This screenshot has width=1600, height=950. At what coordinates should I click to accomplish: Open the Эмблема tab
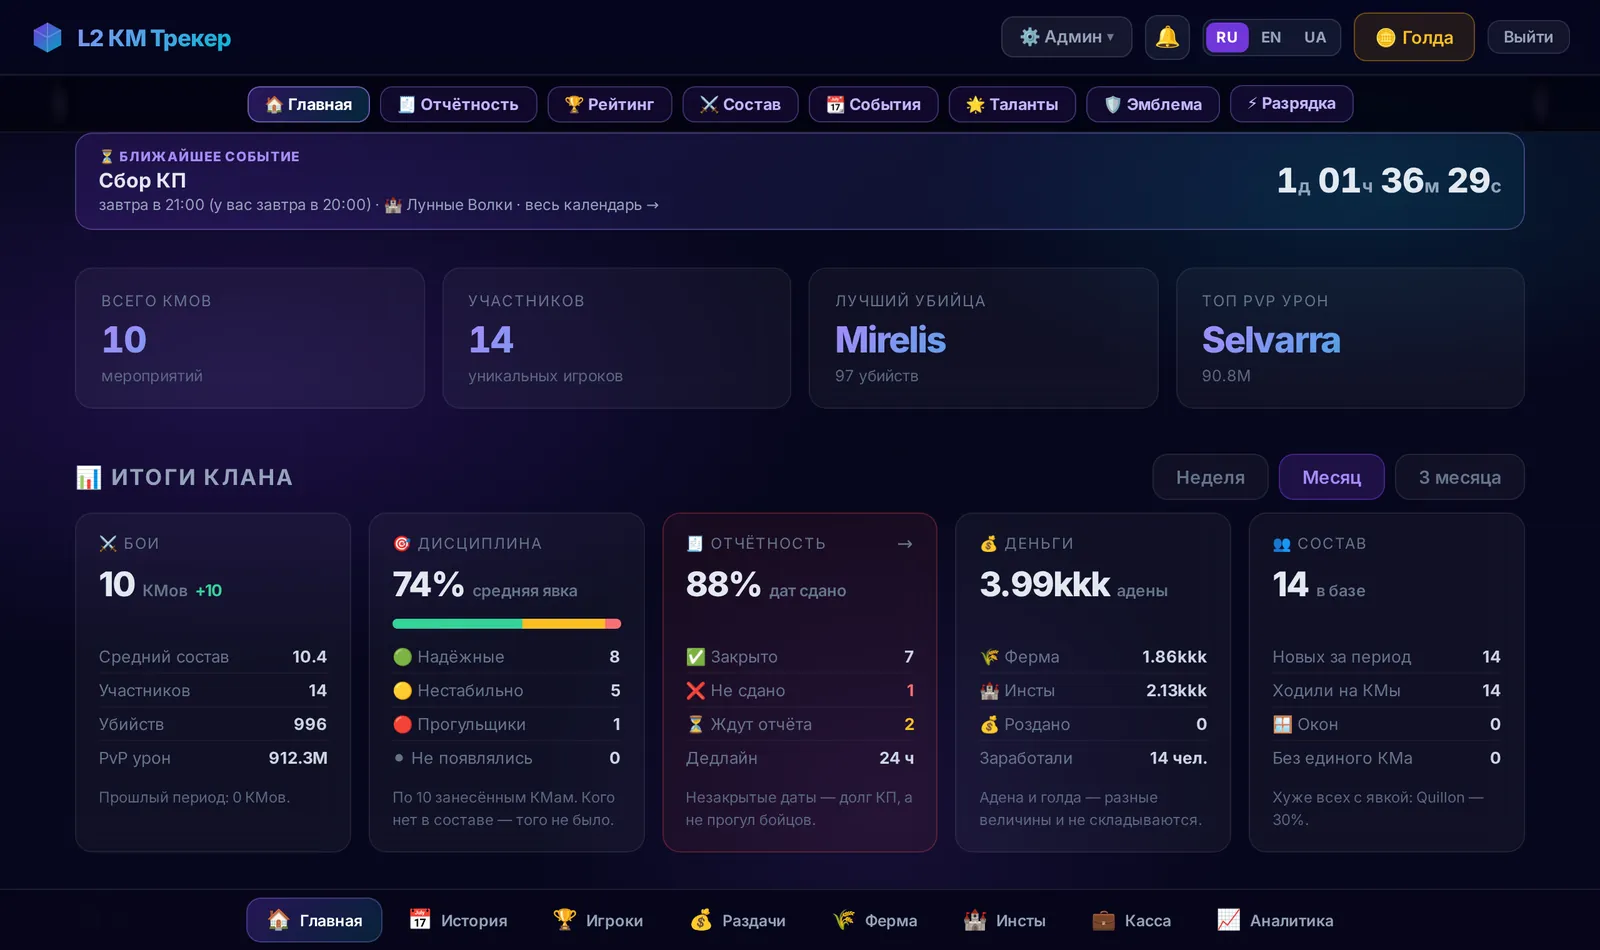(x=1153, y=104)
